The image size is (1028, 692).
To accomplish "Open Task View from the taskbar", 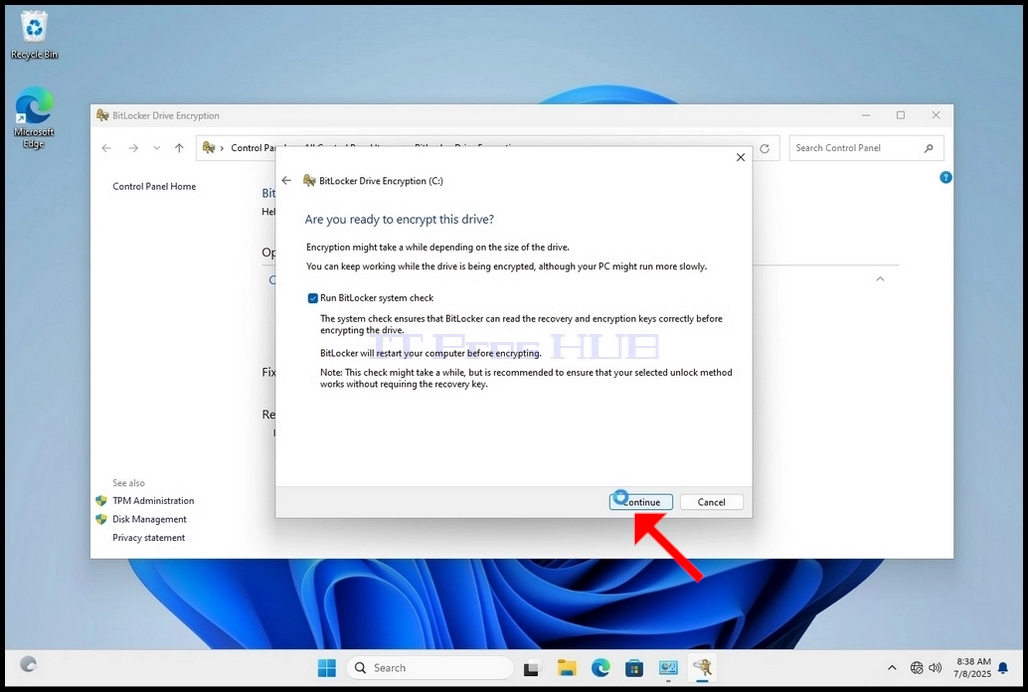I will tap(531, 668).
